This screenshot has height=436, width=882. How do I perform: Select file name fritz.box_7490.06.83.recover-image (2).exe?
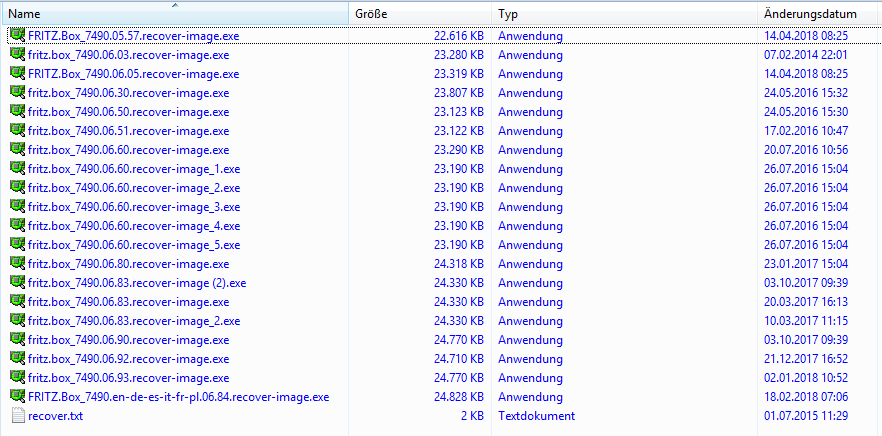click(137, 283)
